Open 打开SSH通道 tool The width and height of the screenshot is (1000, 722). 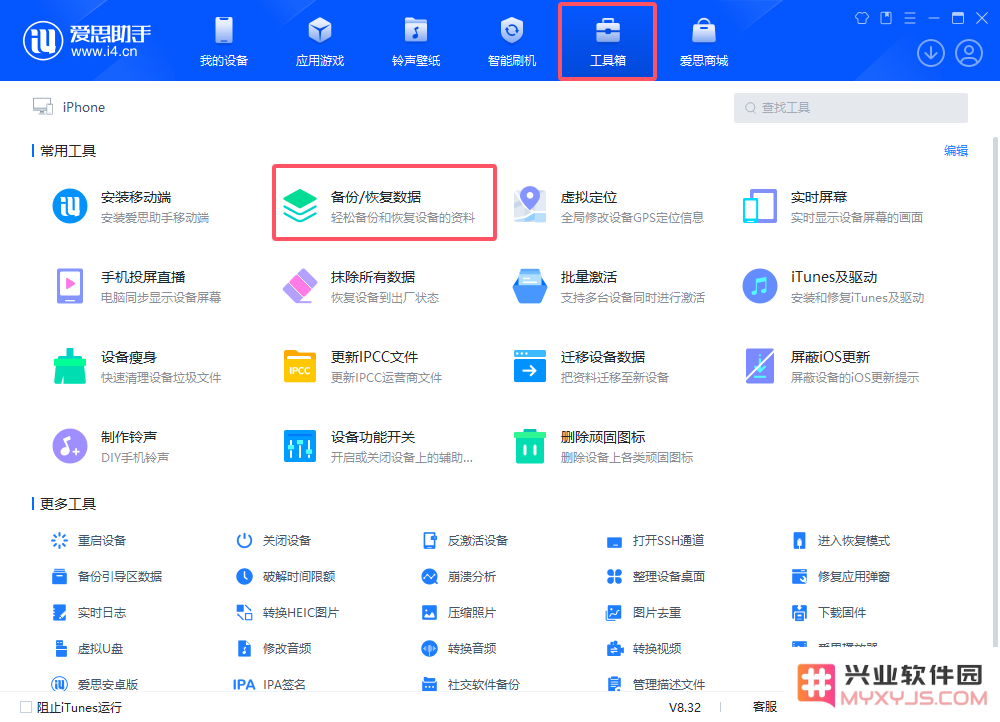[655, 541]
